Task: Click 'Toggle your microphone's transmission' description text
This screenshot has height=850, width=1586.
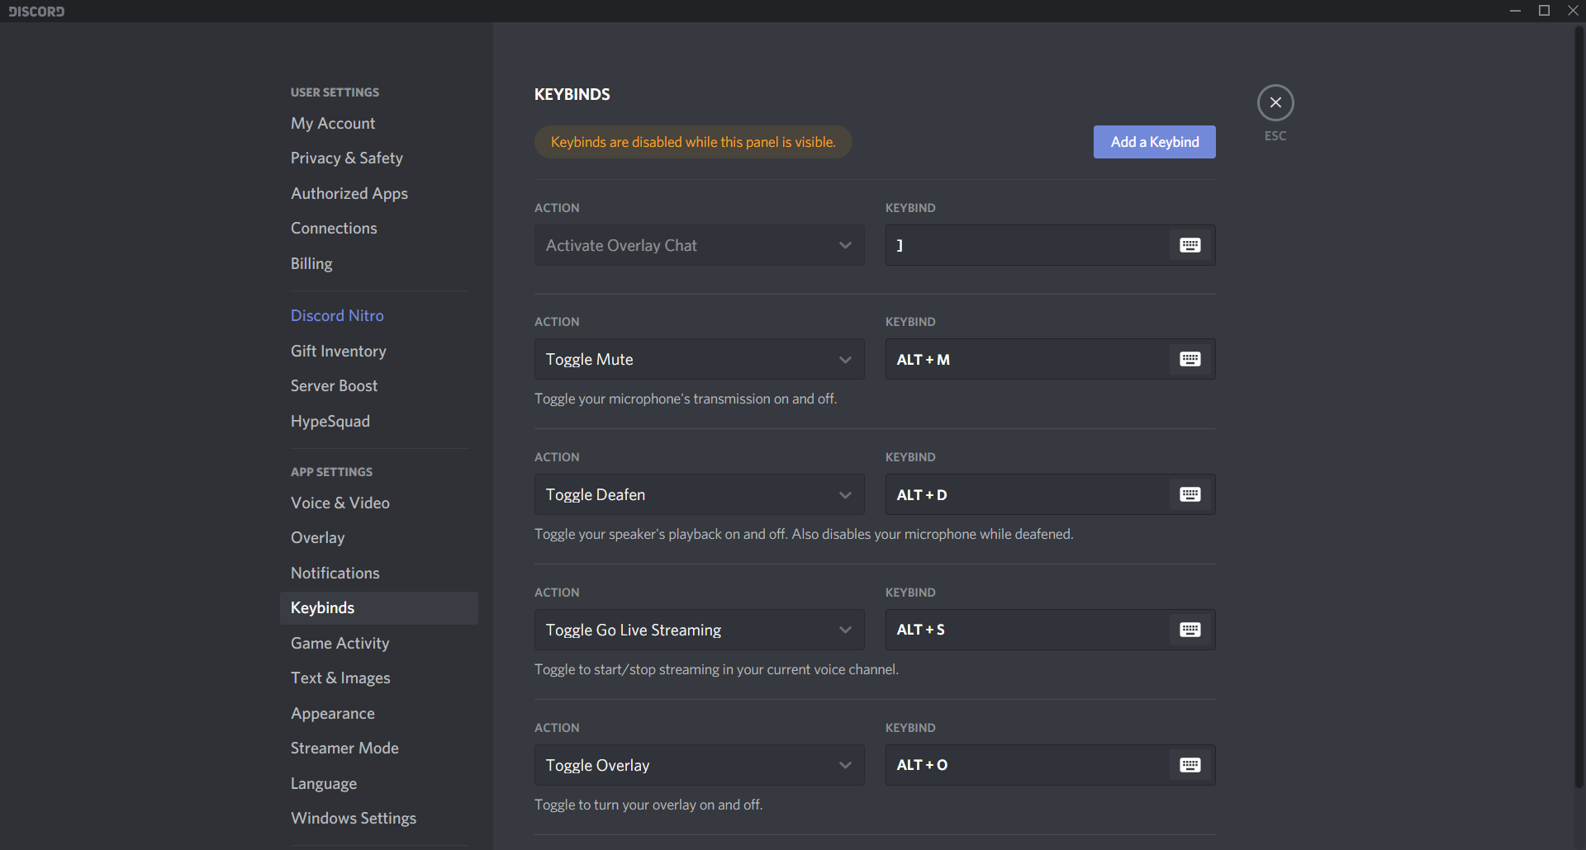Action: click(685, 399)
